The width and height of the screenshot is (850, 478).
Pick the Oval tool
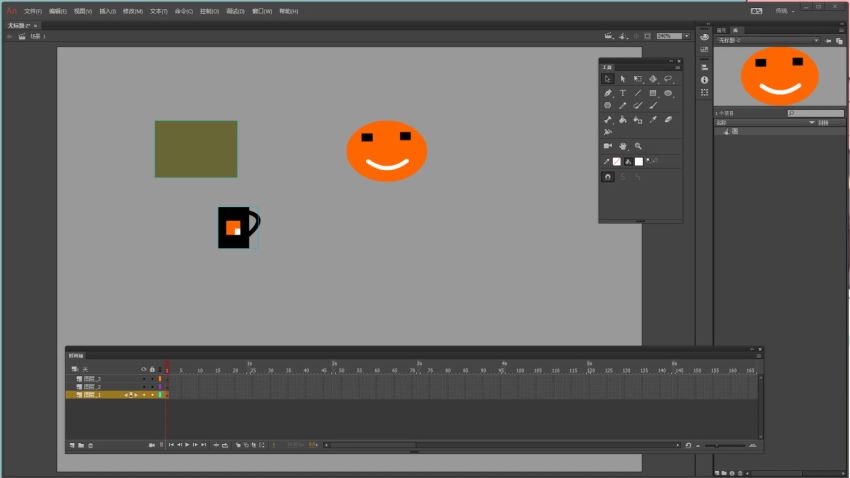pos(668,92)
